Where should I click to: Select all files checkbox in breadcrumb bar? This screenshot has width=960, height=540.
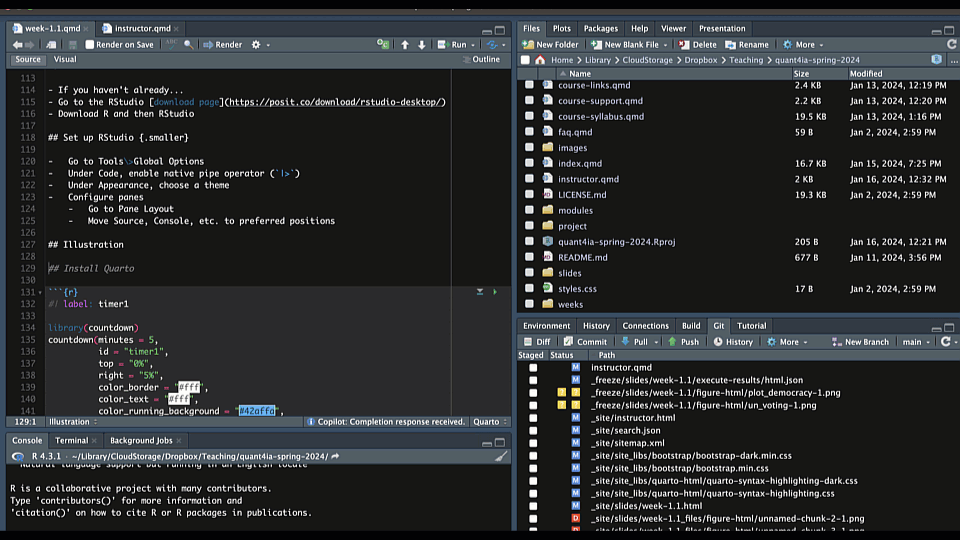click(x=525, y=60)
